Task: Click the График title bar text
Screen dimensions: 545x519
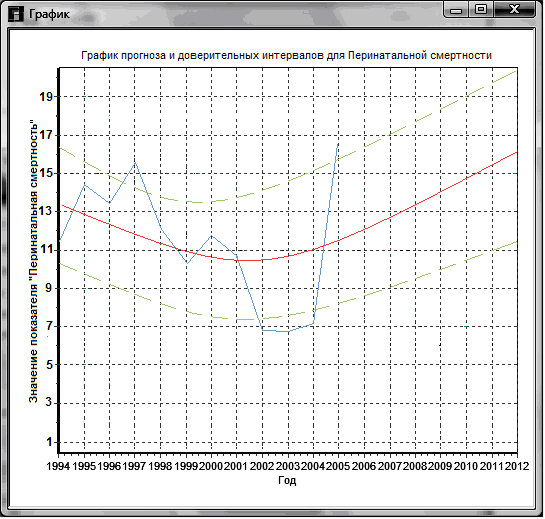Action: (x=49, y=14)
